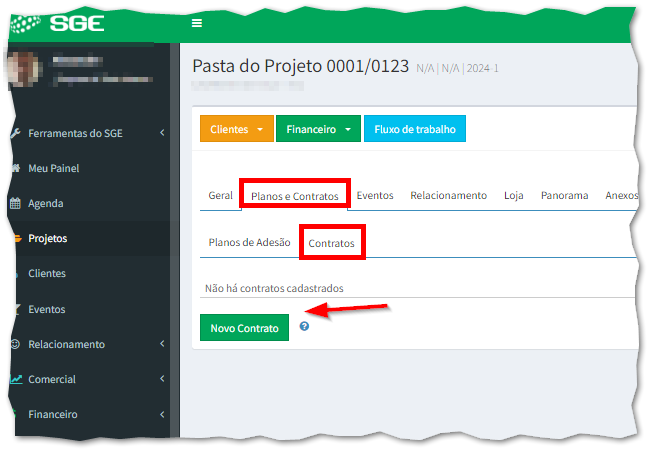Image resolution: width=649 pixels, height=451 pixels.
Task: Open Eventos in sidebar
Action: click(x=47, y=309)
